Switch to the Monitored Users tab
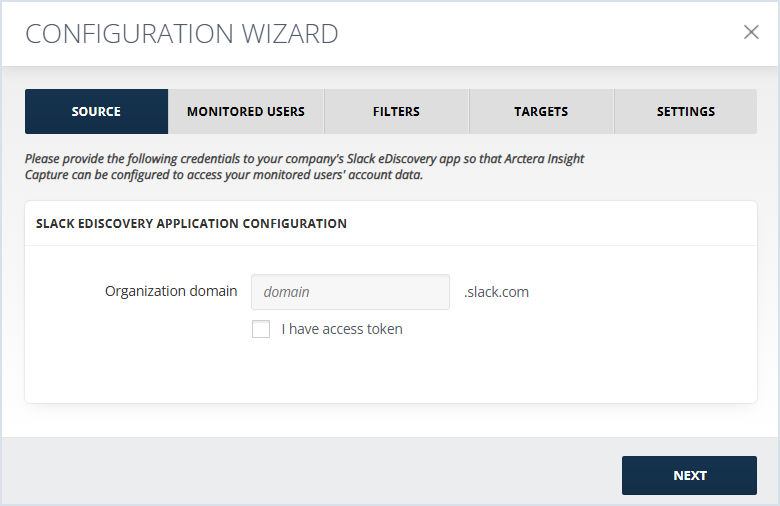The height and width of the screenshot is (506, 780). (246, 111)
